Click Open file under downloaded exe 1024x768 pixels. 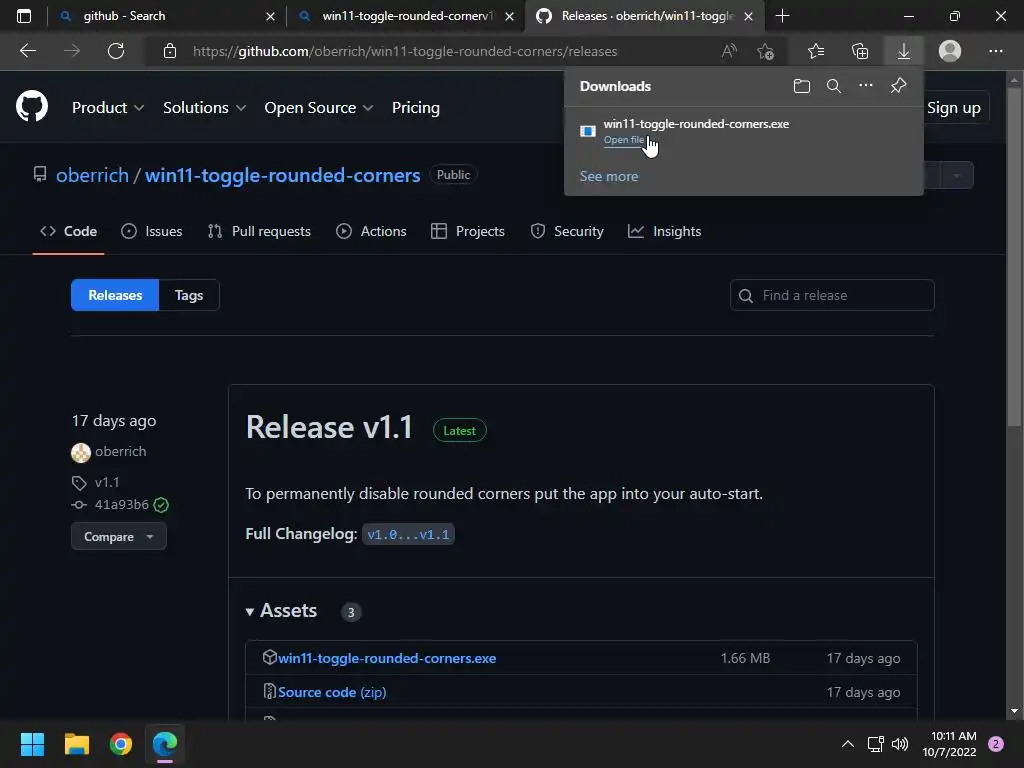624,140
